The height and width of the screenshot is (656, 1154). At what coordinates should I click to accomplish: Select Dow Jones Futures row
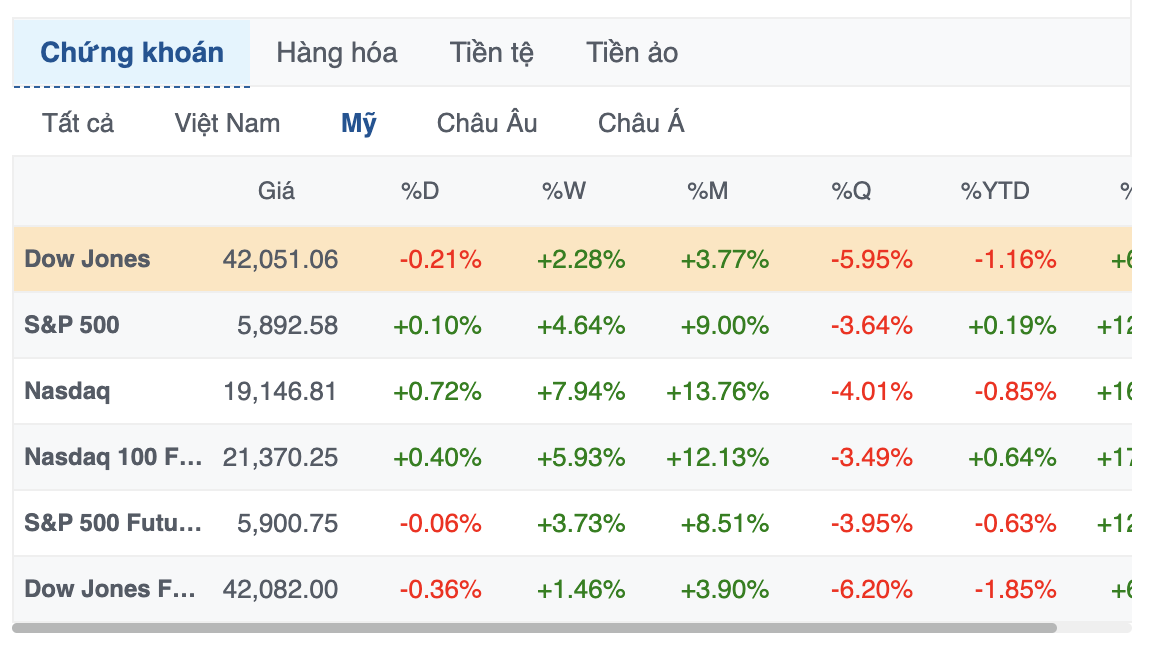[x=111, y=589]
